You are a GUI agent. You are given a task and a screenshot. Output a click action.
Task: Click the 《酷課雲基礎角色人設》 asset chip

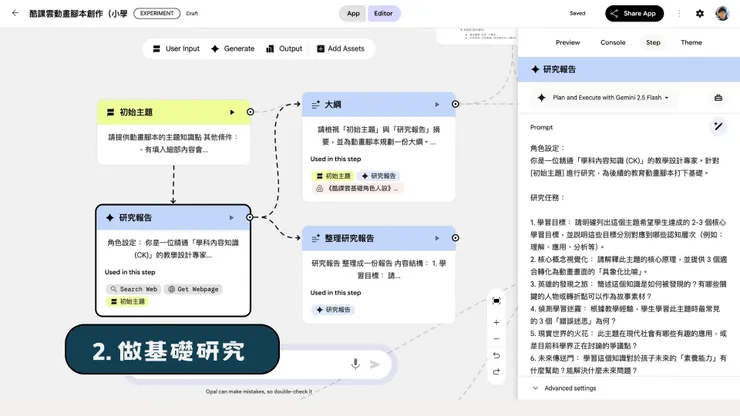(358, 188)
